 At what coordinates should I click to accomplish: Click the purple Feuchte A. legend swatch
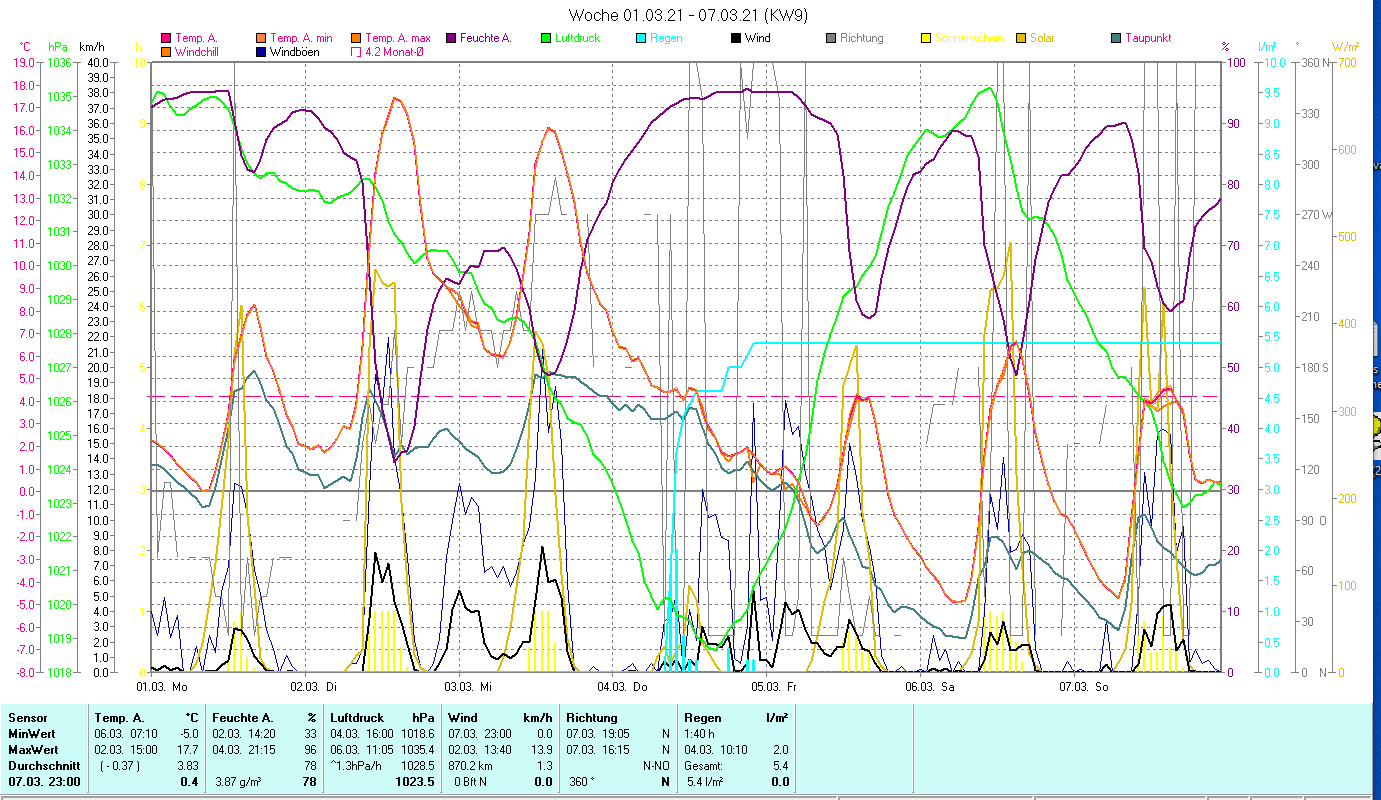[x=451, y=38]
